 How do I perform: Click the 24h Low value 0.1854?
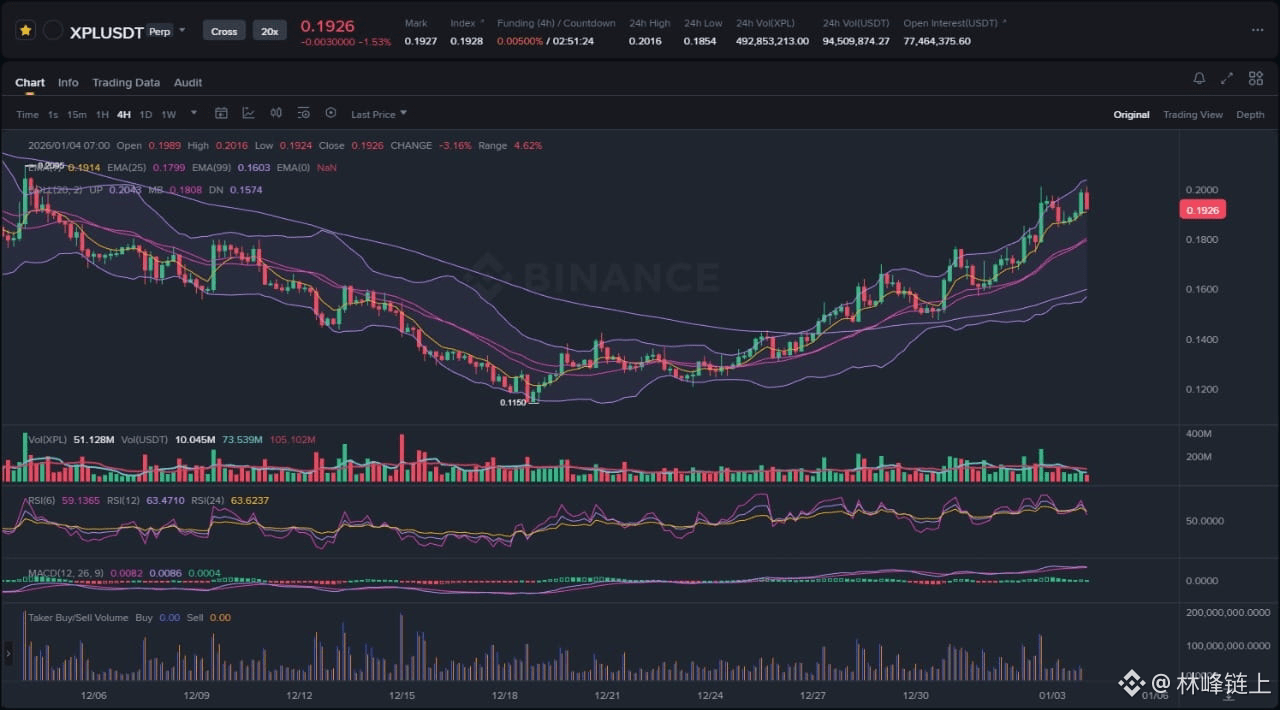[x=700, y=41]
